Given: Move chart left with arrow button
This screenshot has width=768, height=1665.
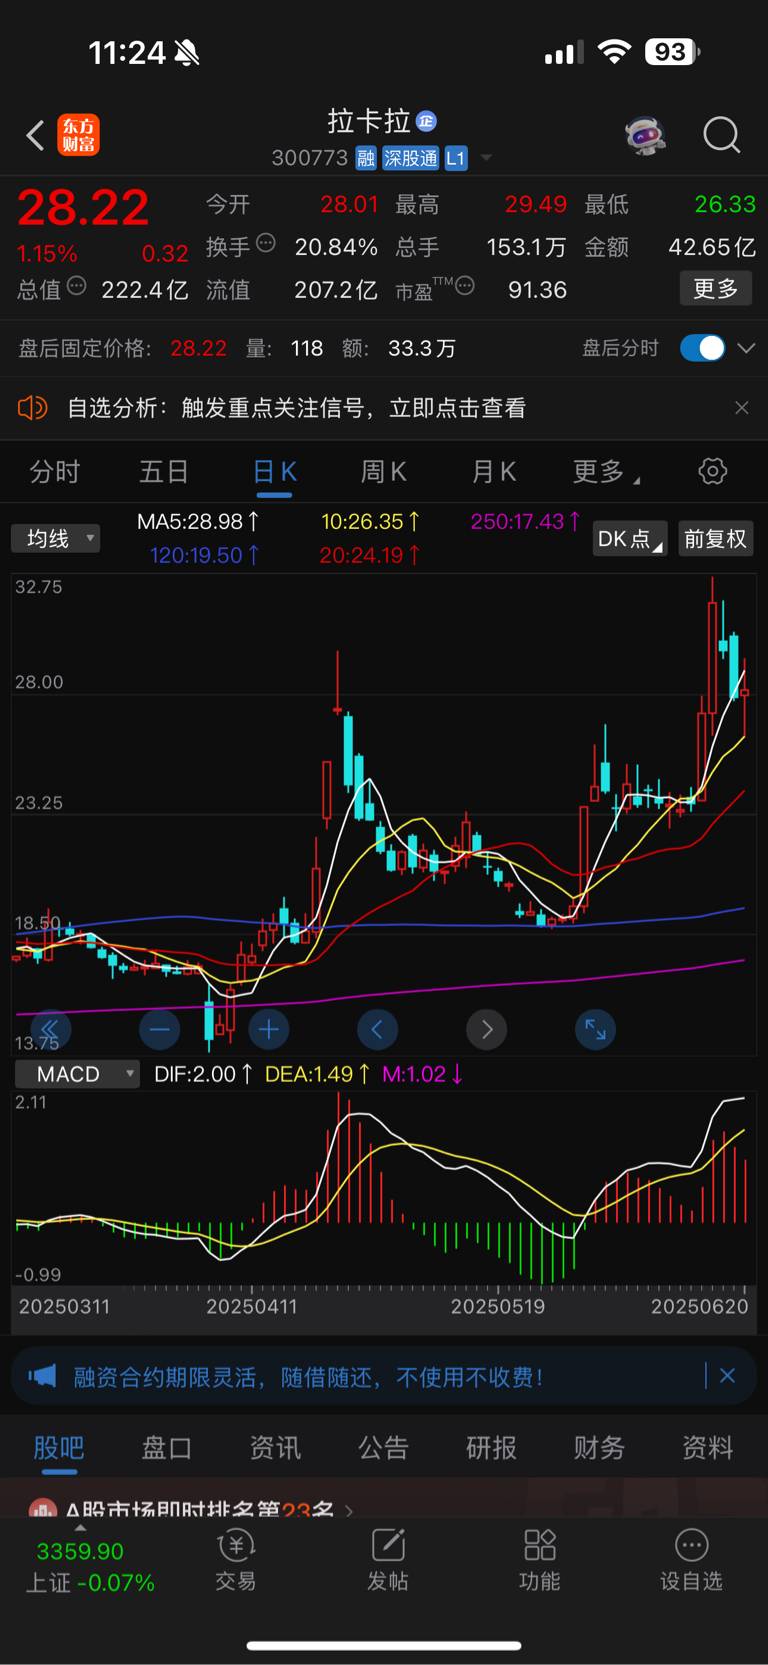Looking at the screenshot, I should click(x=378, y=1029).
